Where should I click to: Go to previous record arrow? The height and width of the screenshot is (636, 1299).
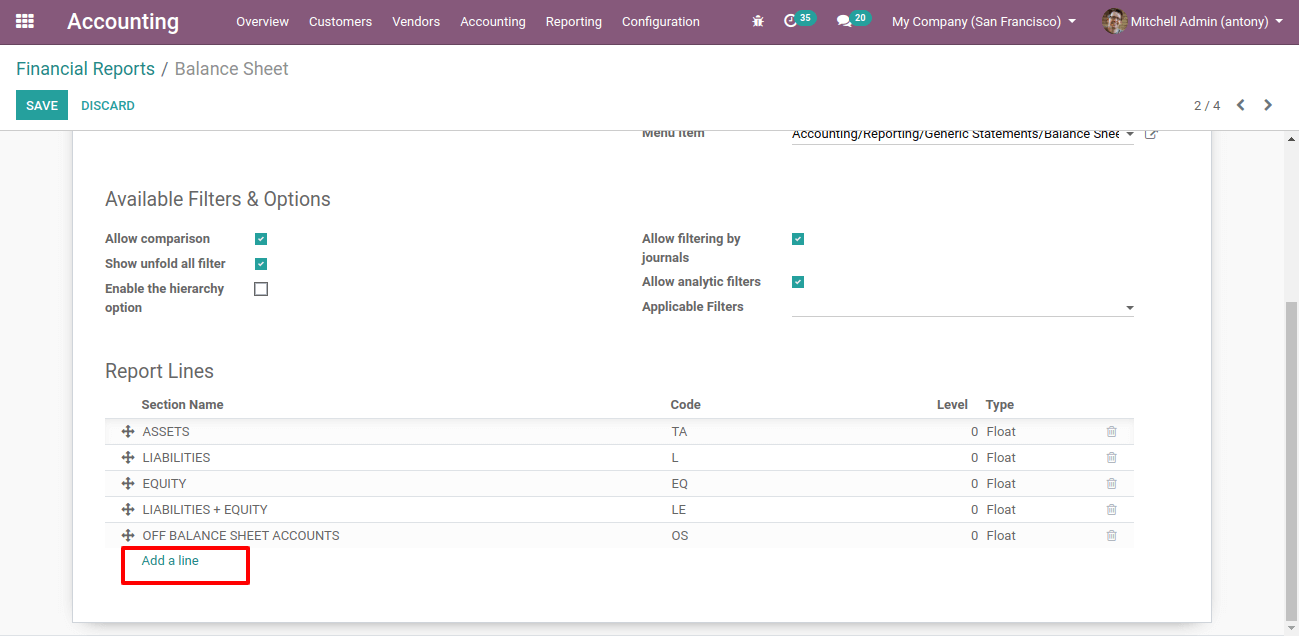[x=1241, y=105]
